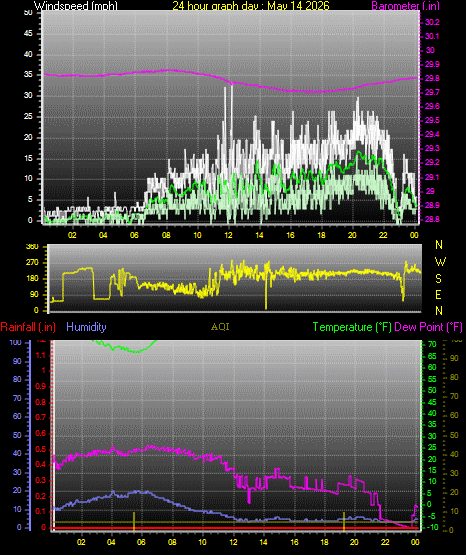Click the 35 mark on windspeed axis
Screen dimensions: 466x555
[x=28, y=75]
